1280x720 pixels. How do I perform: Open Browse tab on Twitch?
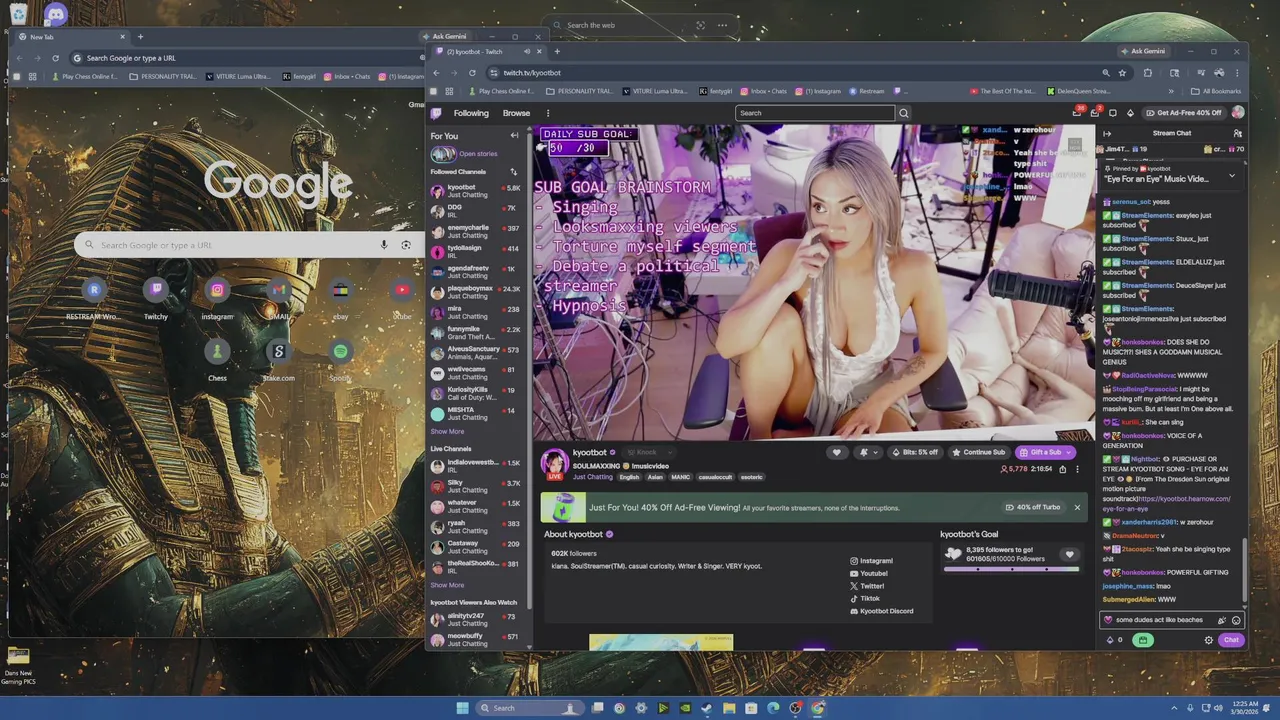click(x=516, y=113)
